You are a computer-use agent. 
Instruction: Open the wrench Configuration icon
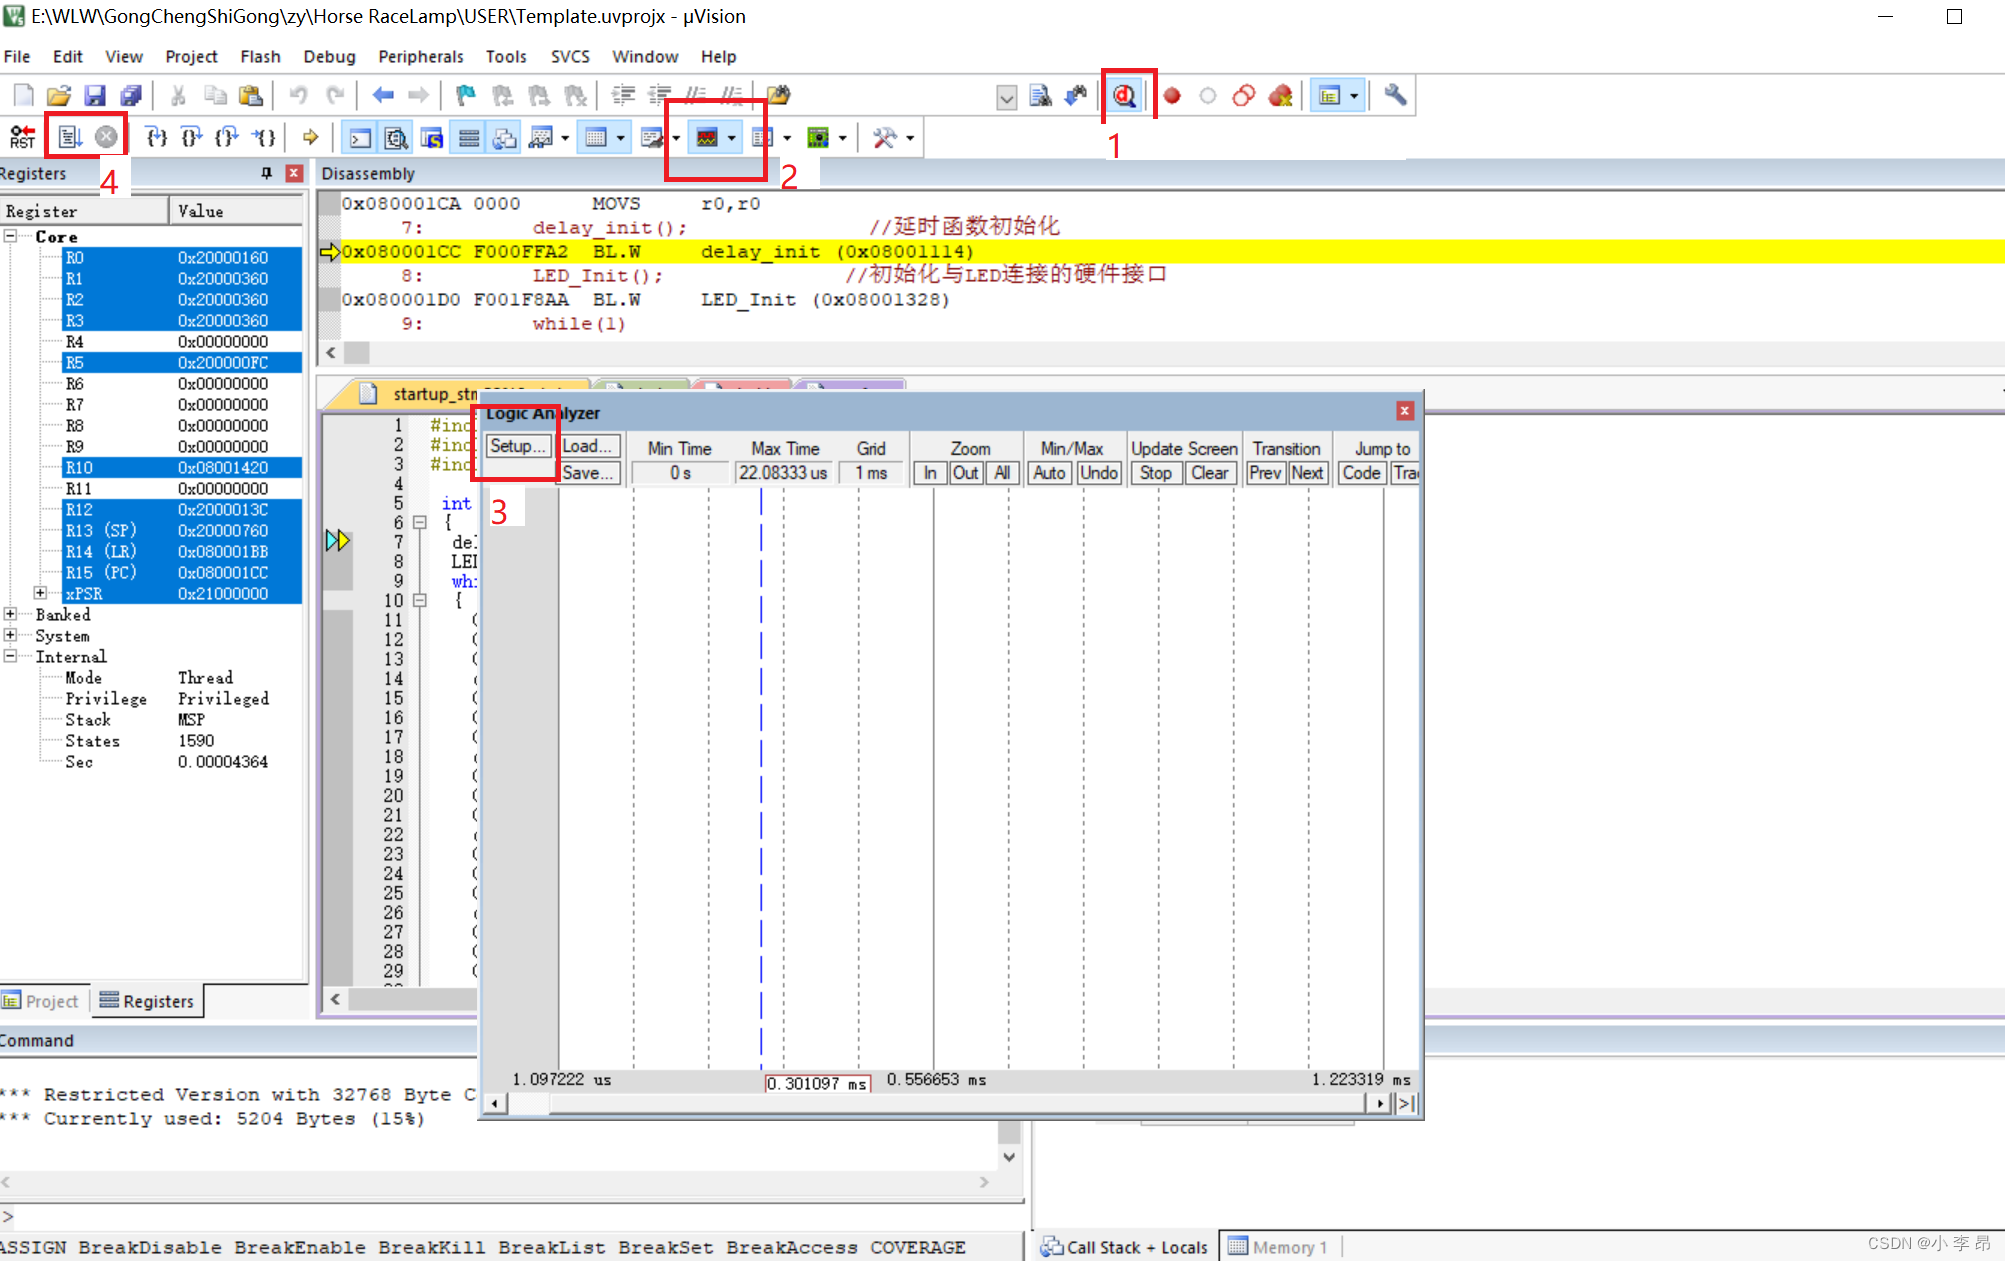[x=1395, y=95]
